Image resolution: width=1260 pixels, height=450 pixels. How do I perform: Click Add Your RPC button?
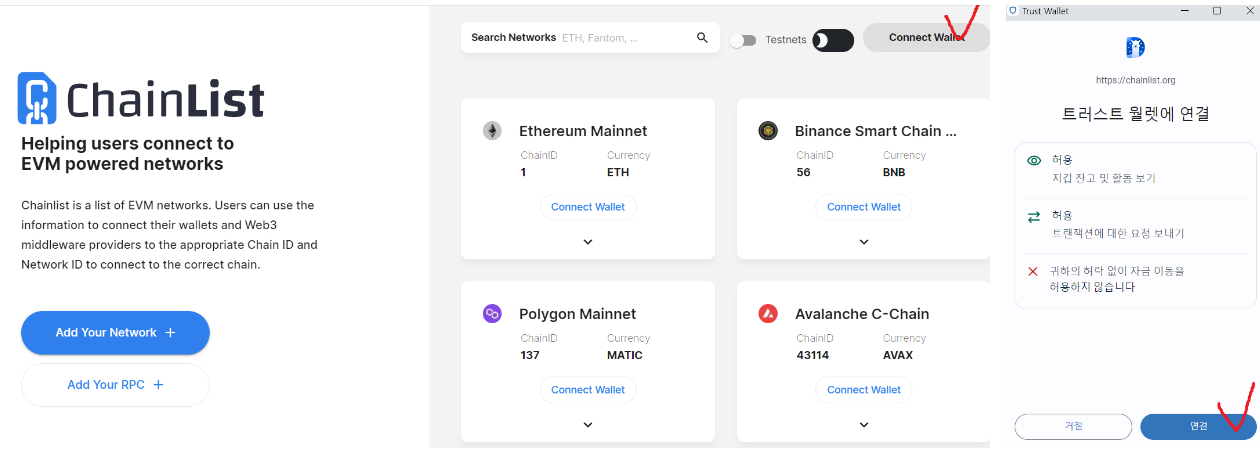115,385
